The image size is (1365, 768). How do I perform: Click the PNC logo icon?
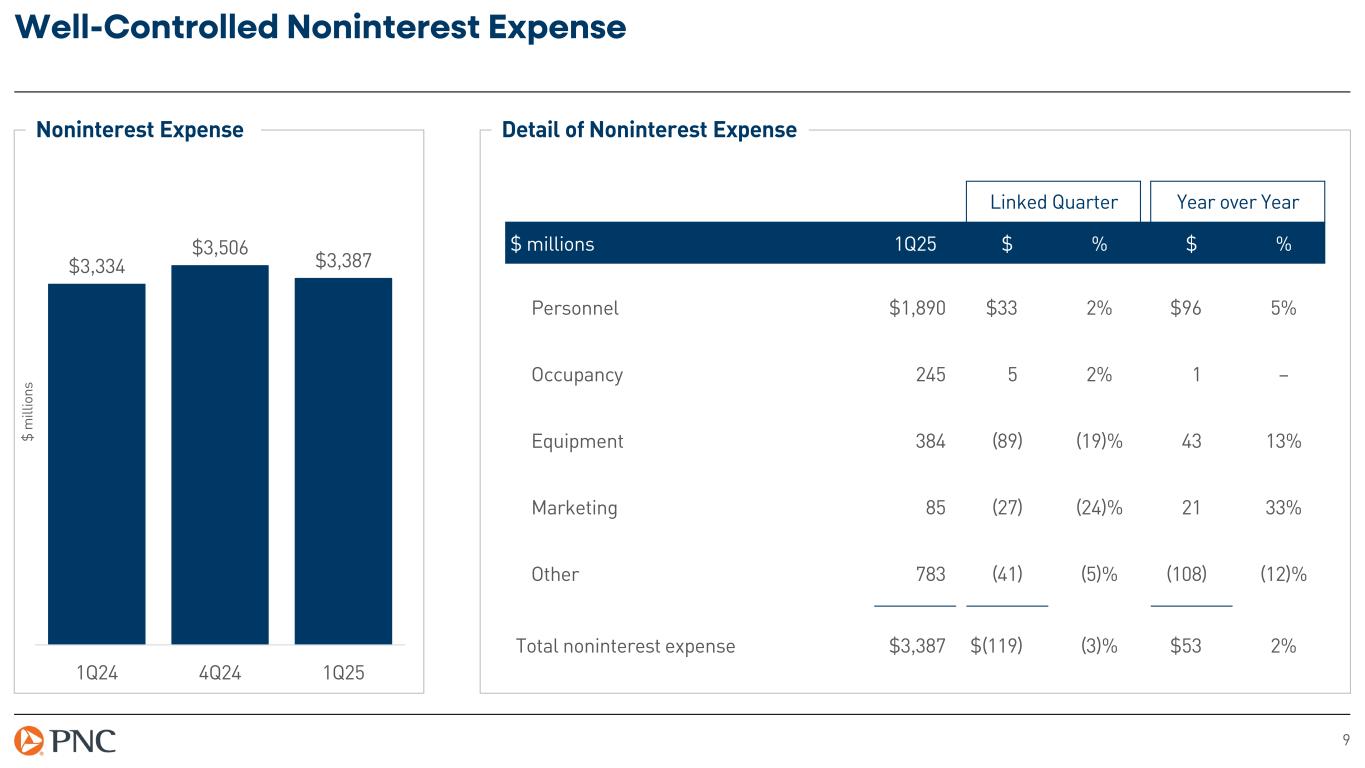tap(30, 741)
